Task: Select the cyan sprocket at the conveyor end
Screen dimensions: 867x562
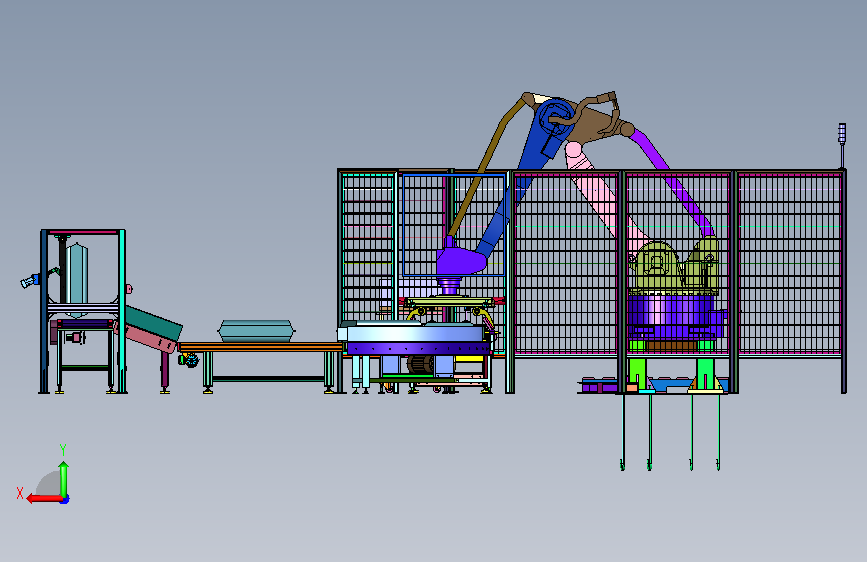Action: [x=191, y=360]
